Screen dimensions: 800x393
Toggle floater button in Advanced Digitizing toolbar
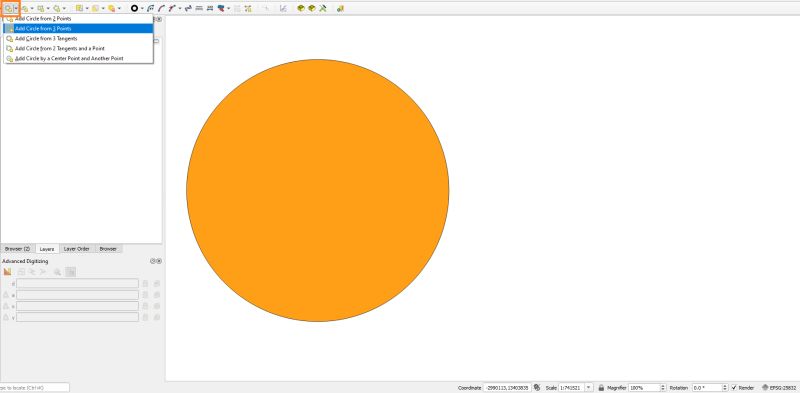pyautogui.click(x=70, y=272)
